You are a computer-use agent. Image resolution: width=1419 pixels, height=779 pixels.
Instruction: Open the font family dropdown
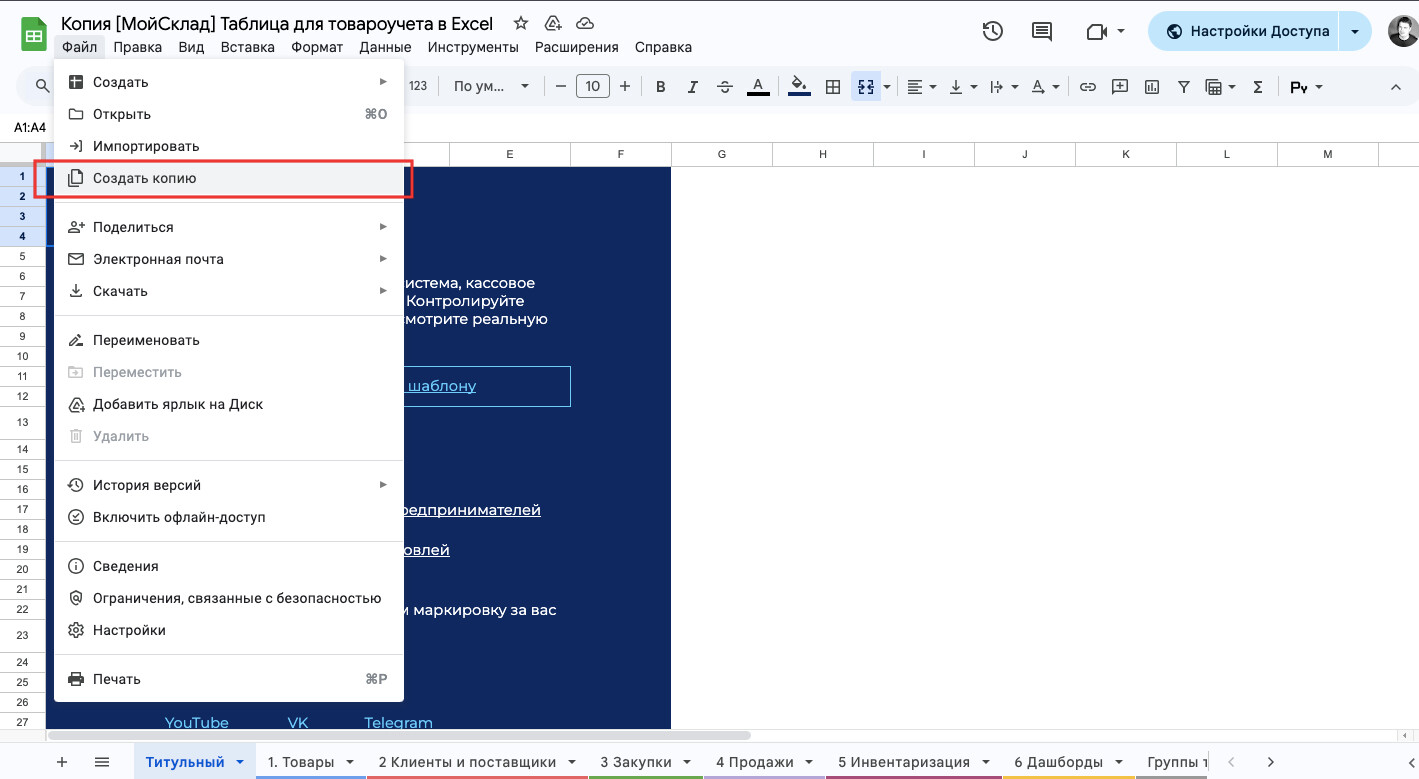point(491,87)
